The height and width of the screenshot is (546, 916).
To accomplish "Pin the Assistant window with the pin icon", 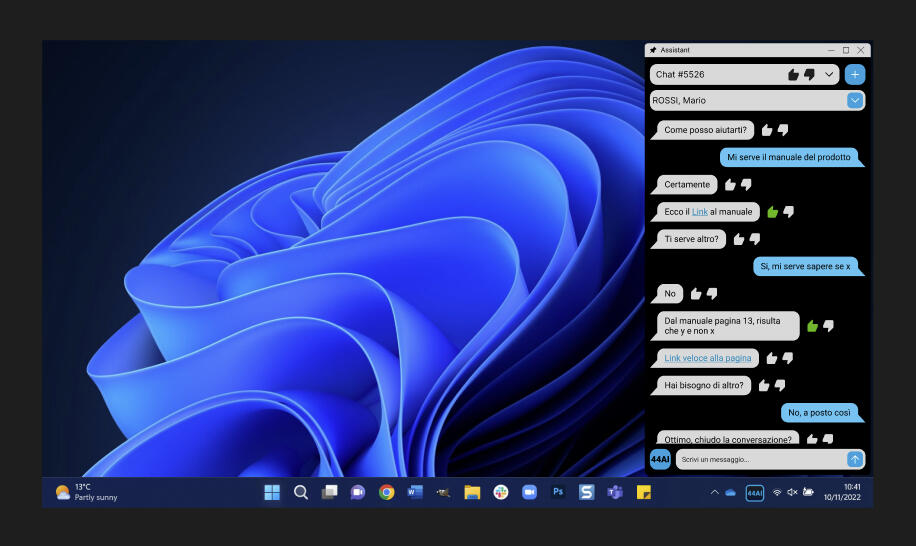I will click(653, 50).
